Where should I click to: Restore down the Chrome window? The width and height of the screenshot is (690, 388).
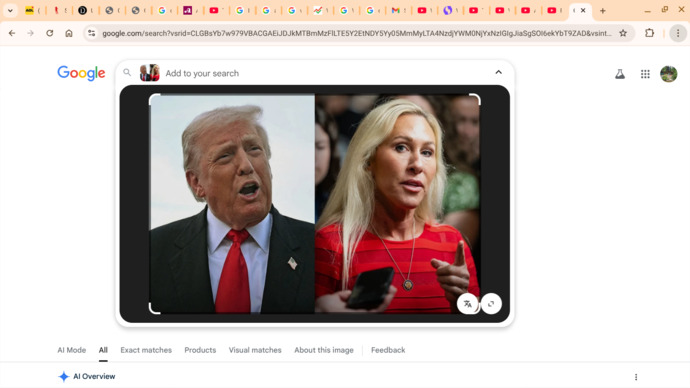664,10
